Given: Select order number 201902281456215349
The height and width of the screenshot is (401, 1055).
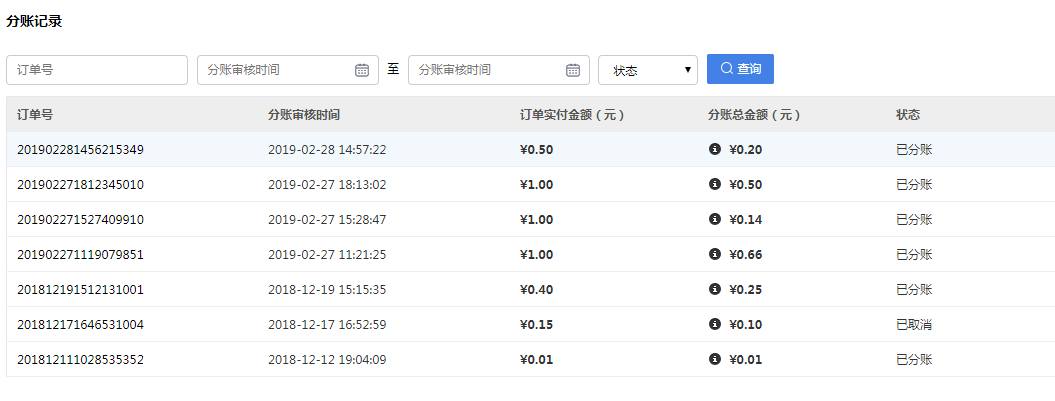Looking at the screenshot, I should pos(80,150).
